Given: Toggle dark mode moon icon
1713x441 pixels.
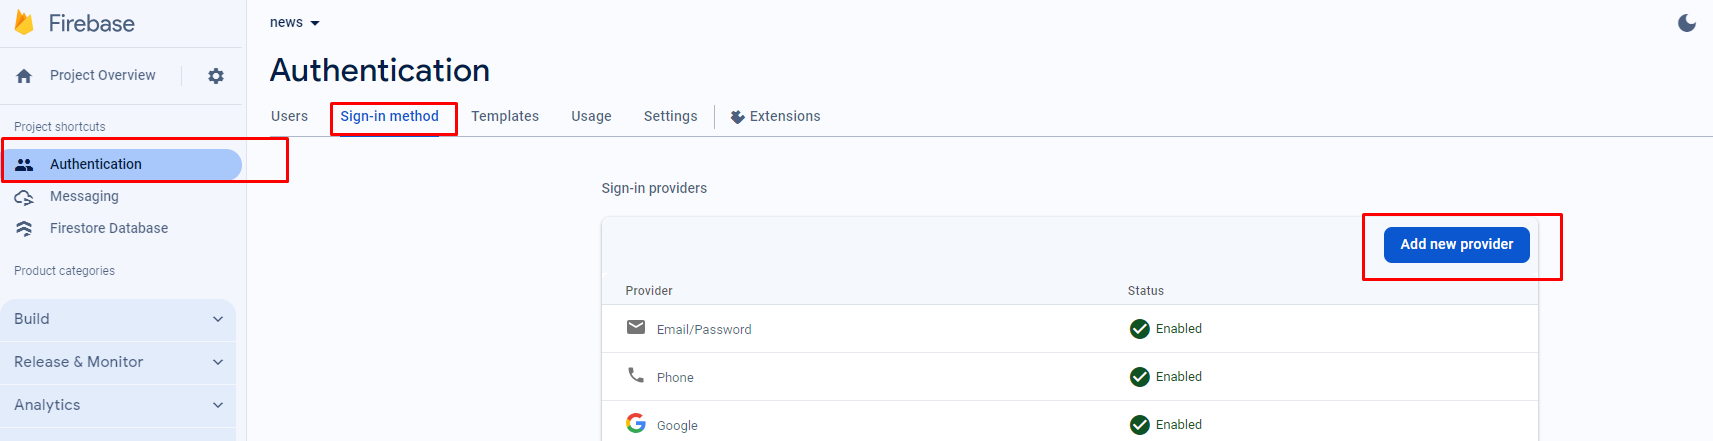Looking at the screenshot, I should click(1687, 22).
